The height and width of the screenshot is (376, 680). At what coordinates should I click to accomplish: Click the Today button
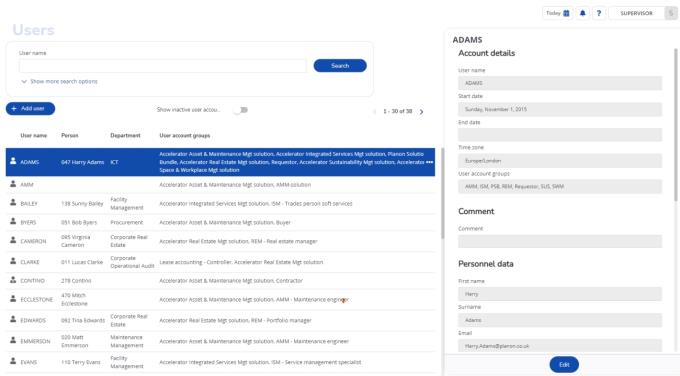[558, 13]
